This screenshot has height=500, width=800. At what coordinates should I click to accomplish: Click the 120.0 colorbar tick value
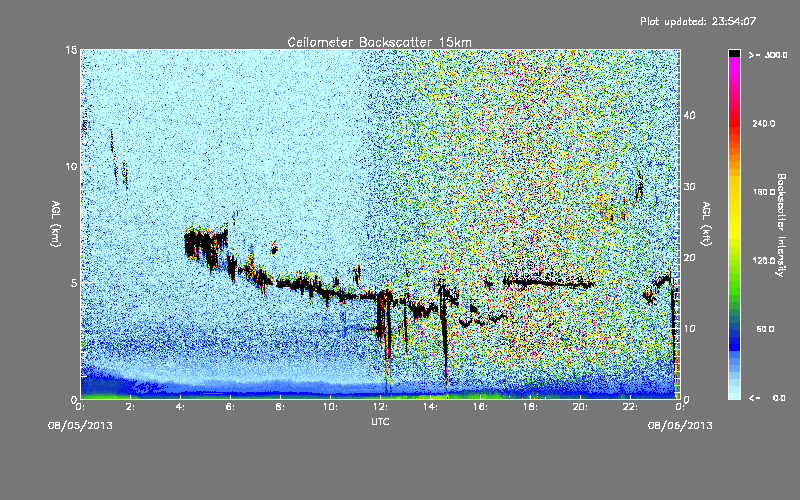pyautogui.click(x=764, y=260)
